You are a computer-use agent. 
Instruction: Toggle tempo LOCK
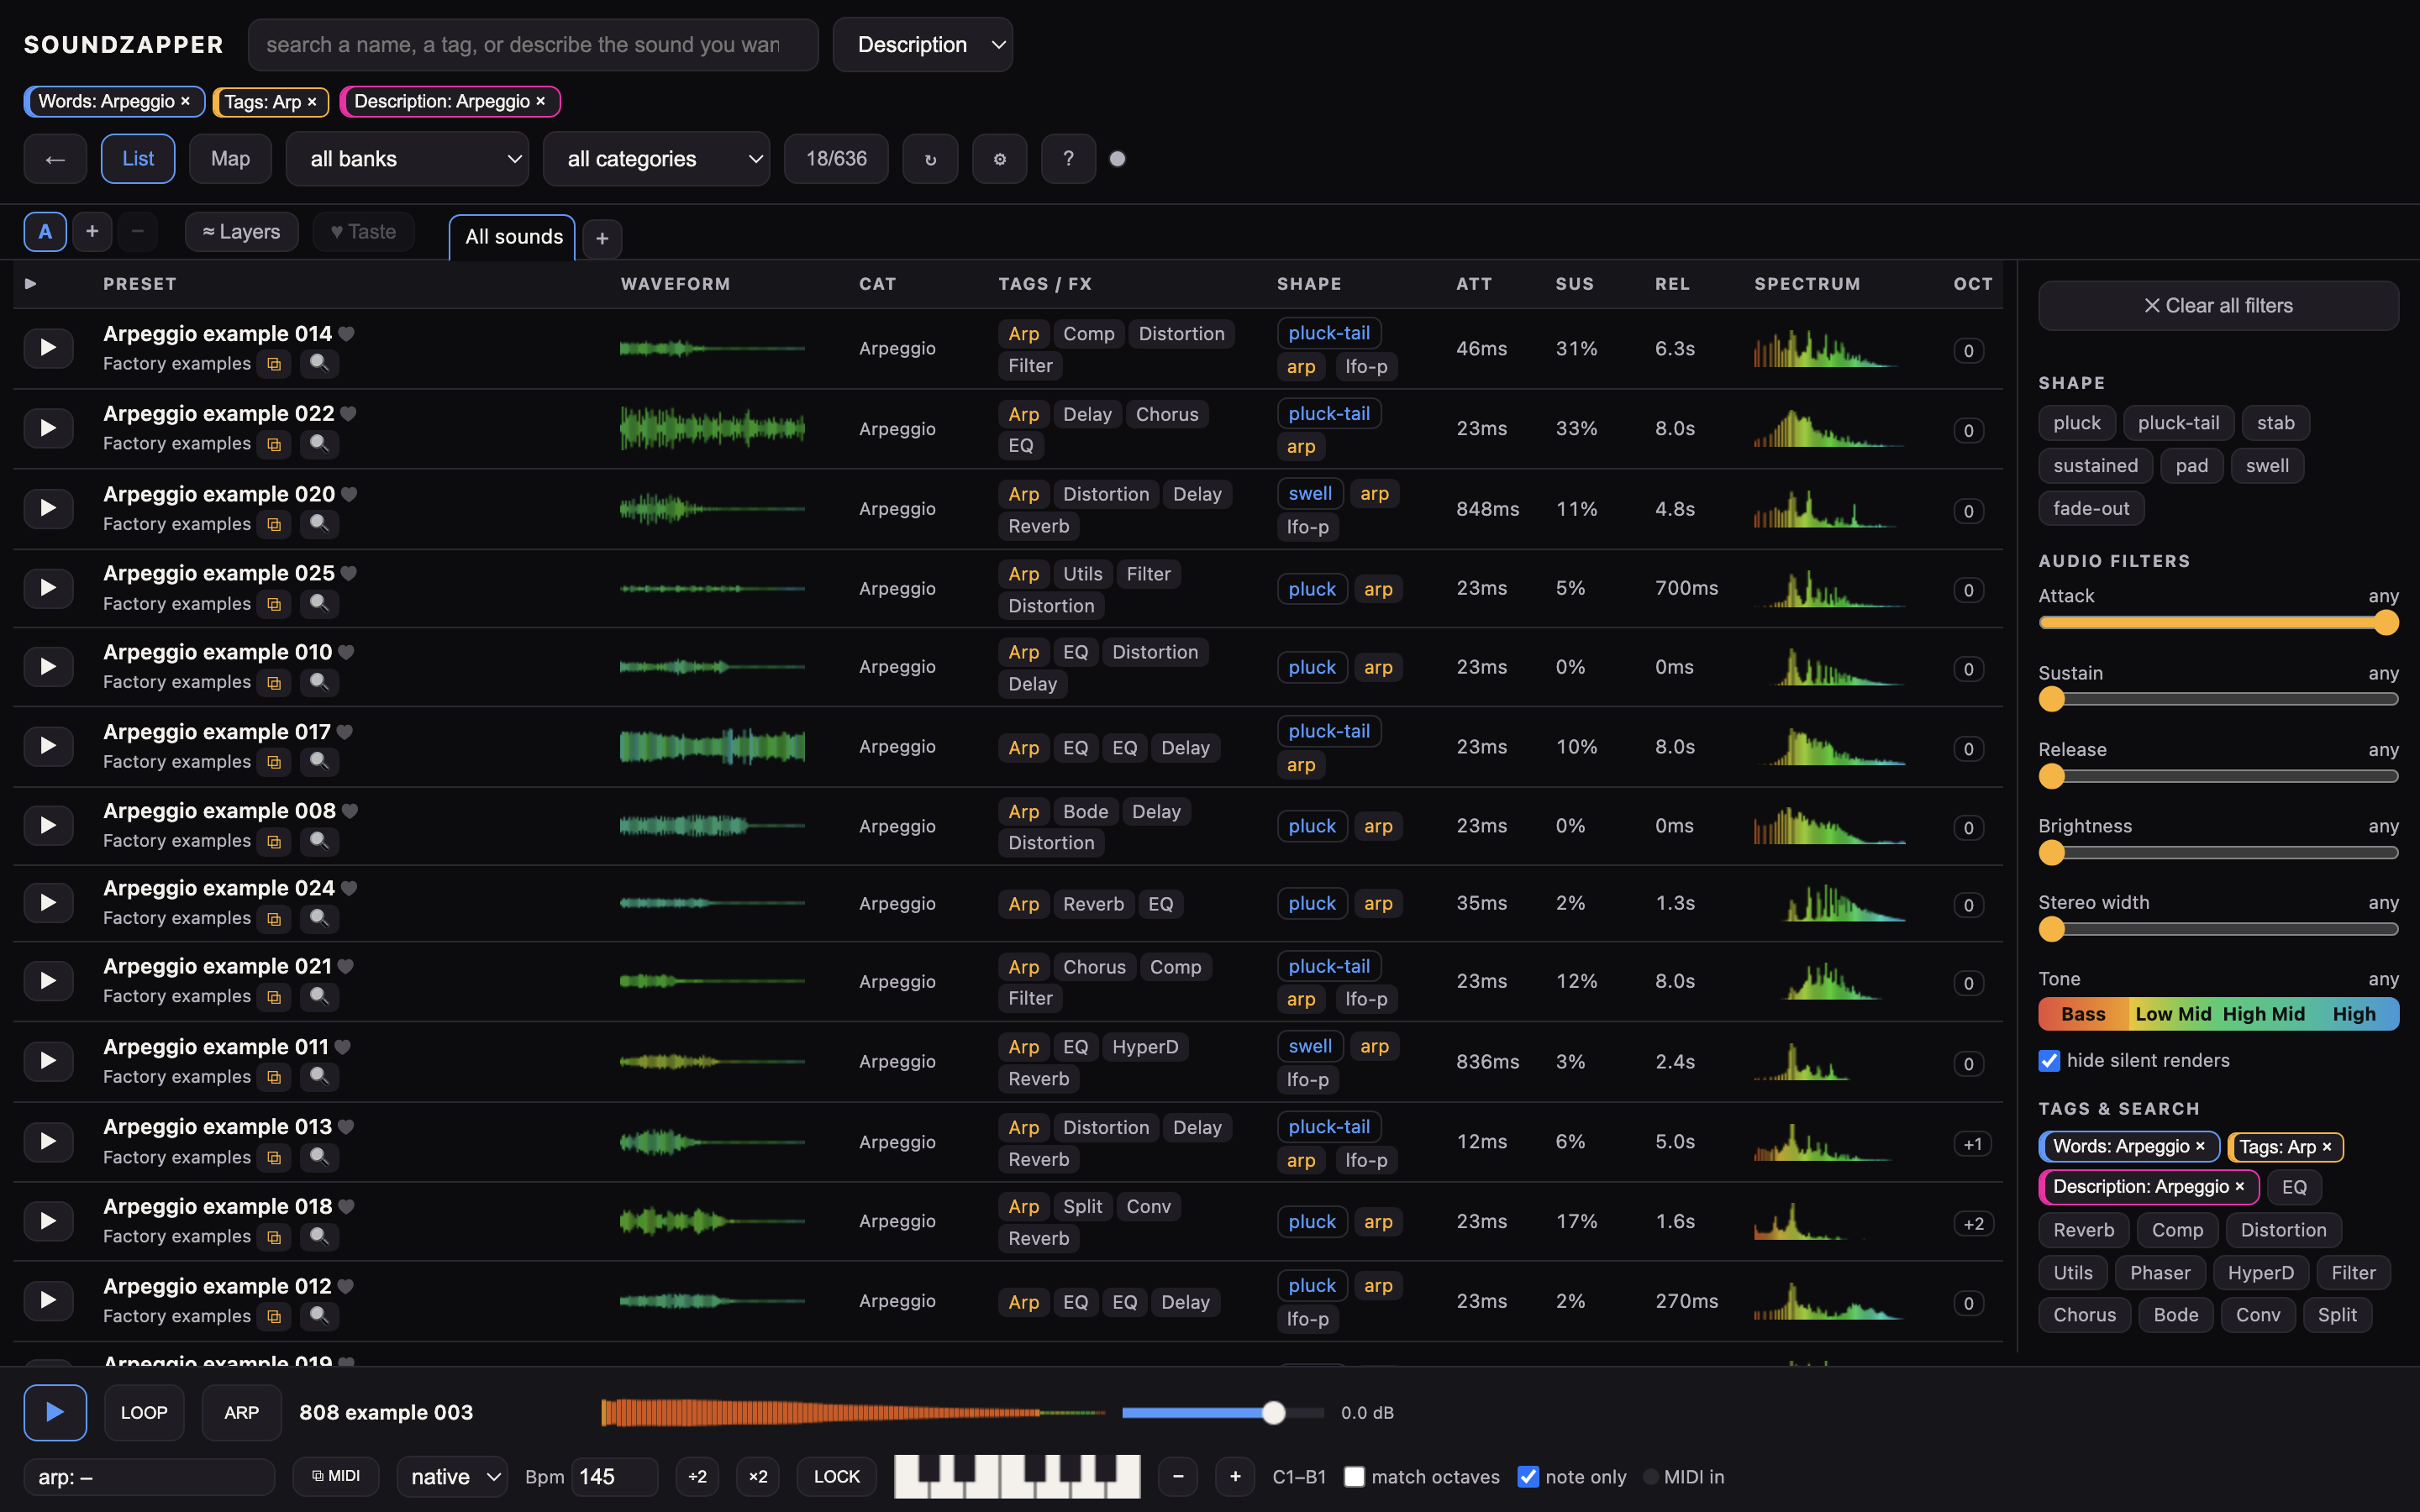pos(836,1476)
